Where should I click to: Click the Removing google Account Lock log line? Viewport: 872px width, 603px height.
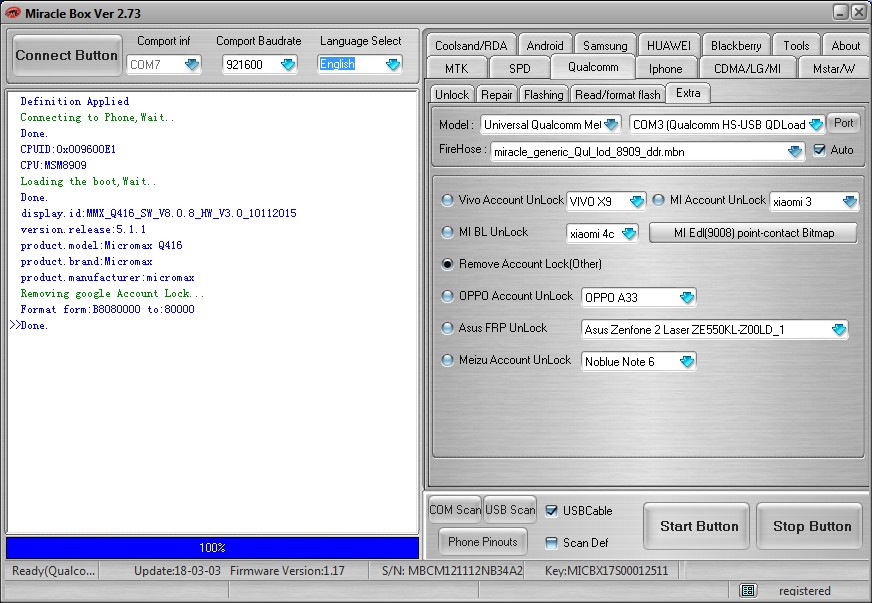pyautogui.click(x=112, y=293)
